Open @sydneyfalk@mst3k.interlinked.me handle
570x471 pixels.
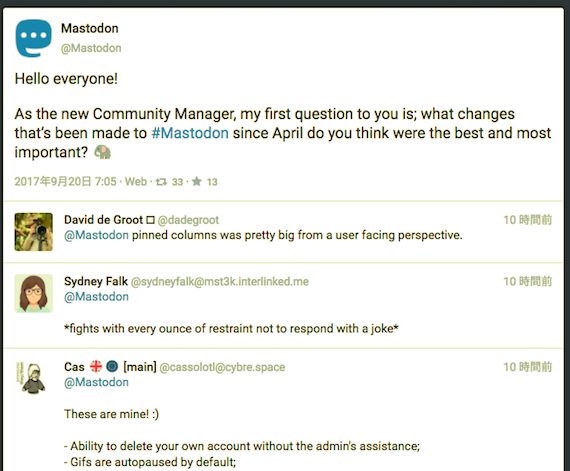pyautogui.click(x=220, y=281)
